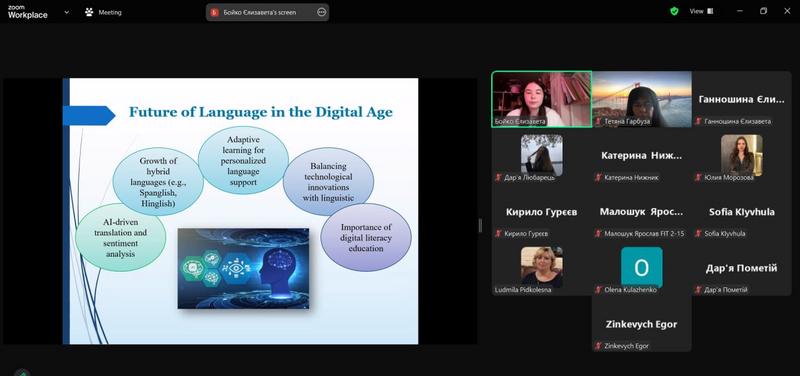Open the Zoom Workplace dropdown chevron

[66, 12]
